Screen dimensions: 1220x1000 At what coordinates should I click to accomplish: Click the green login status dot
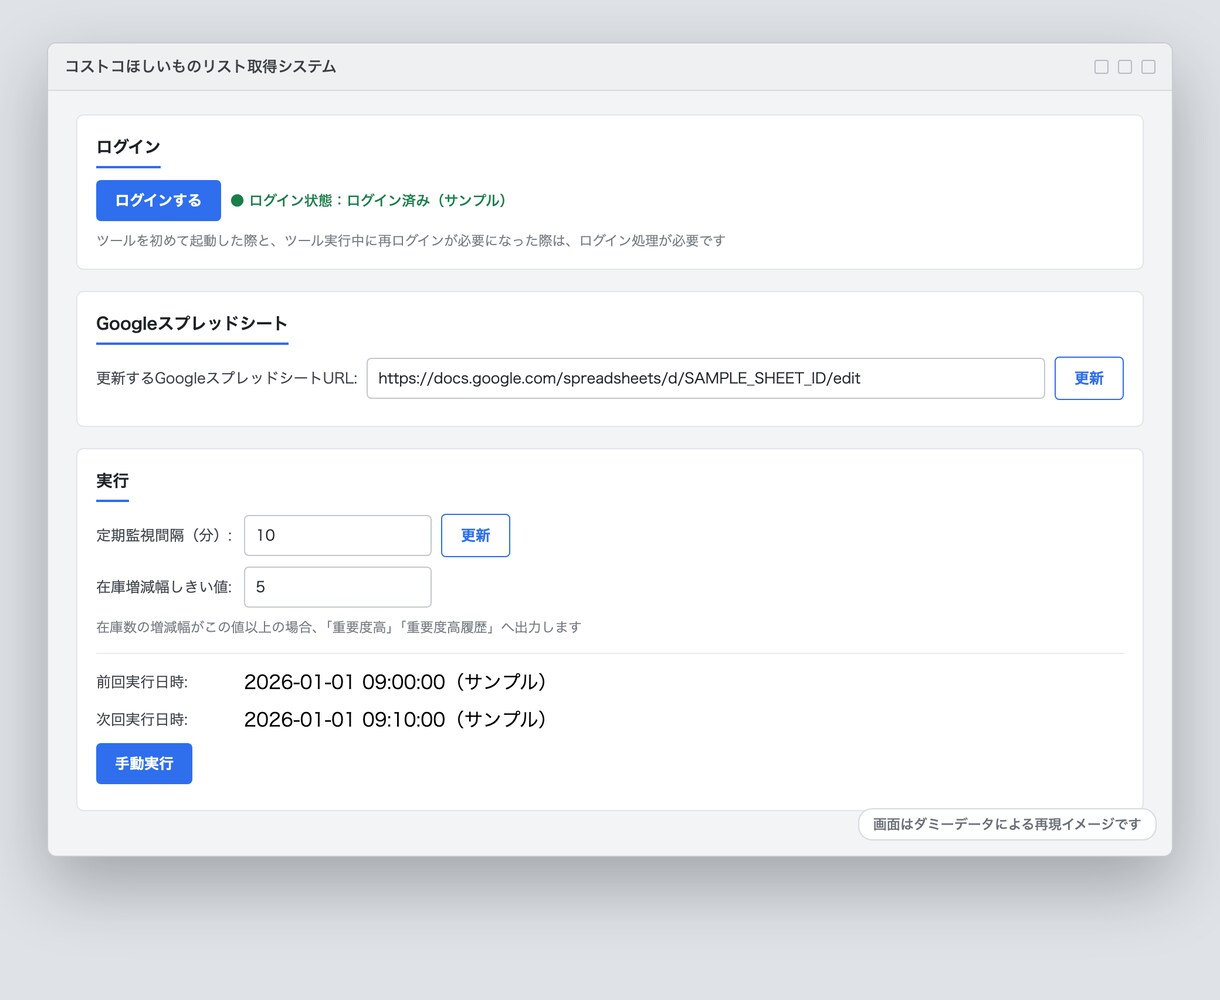[x=237, y=200]
